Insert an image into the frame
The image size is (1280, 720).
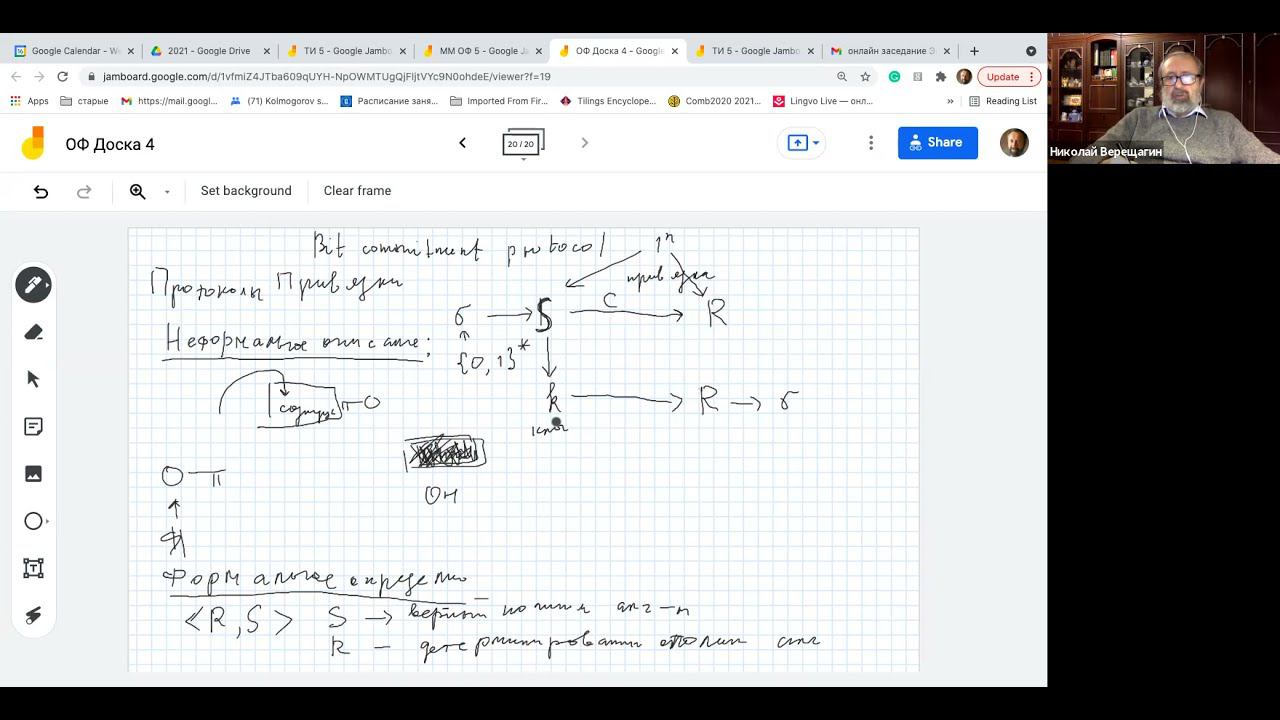point(33,474)
